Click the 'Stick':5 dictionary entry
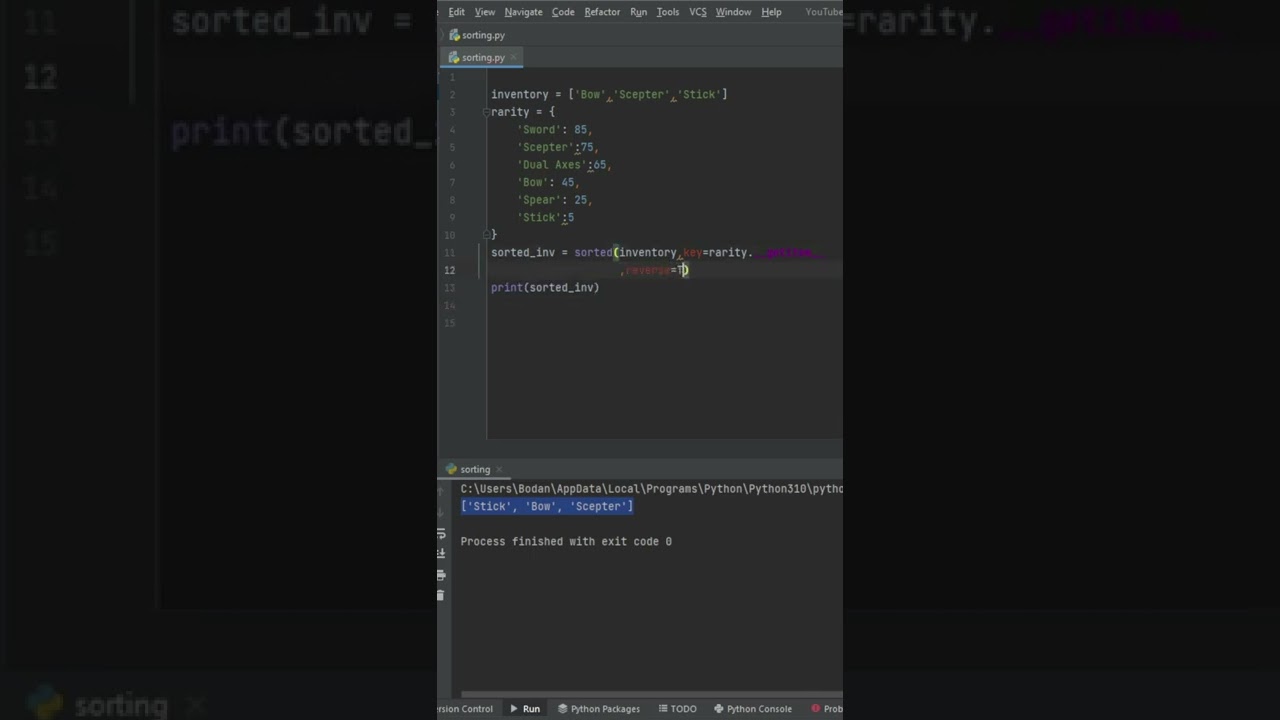This screenshot has height=720, width=1280. pos(546,217)
